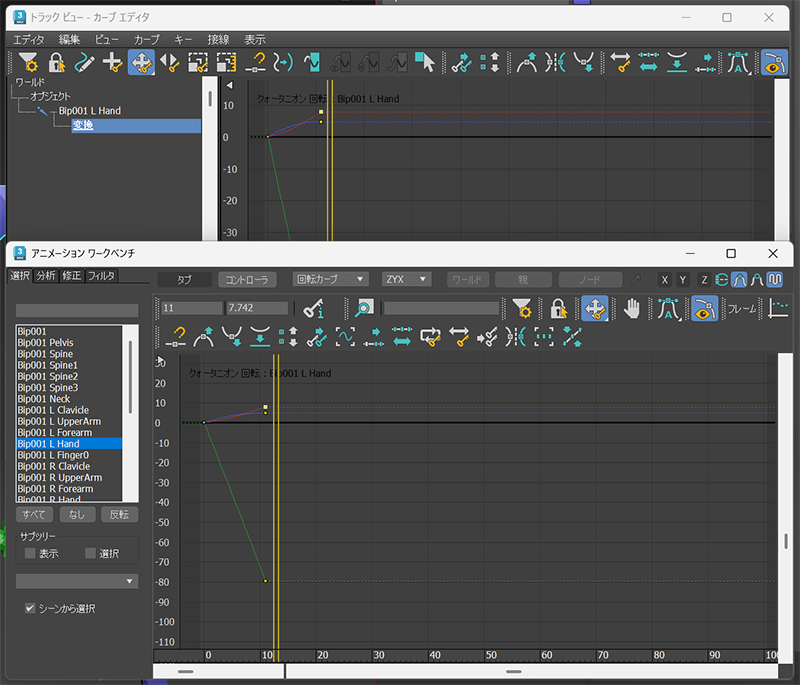
Task: Click the filter funnel icon in Track View toolbar
Action: [28, 63]
